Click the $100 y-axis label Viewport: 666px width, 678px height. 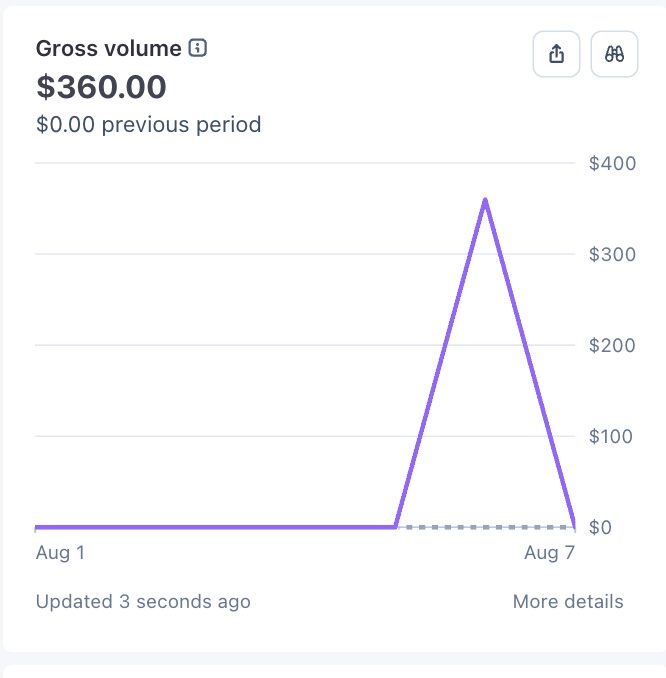coord(611,436)
